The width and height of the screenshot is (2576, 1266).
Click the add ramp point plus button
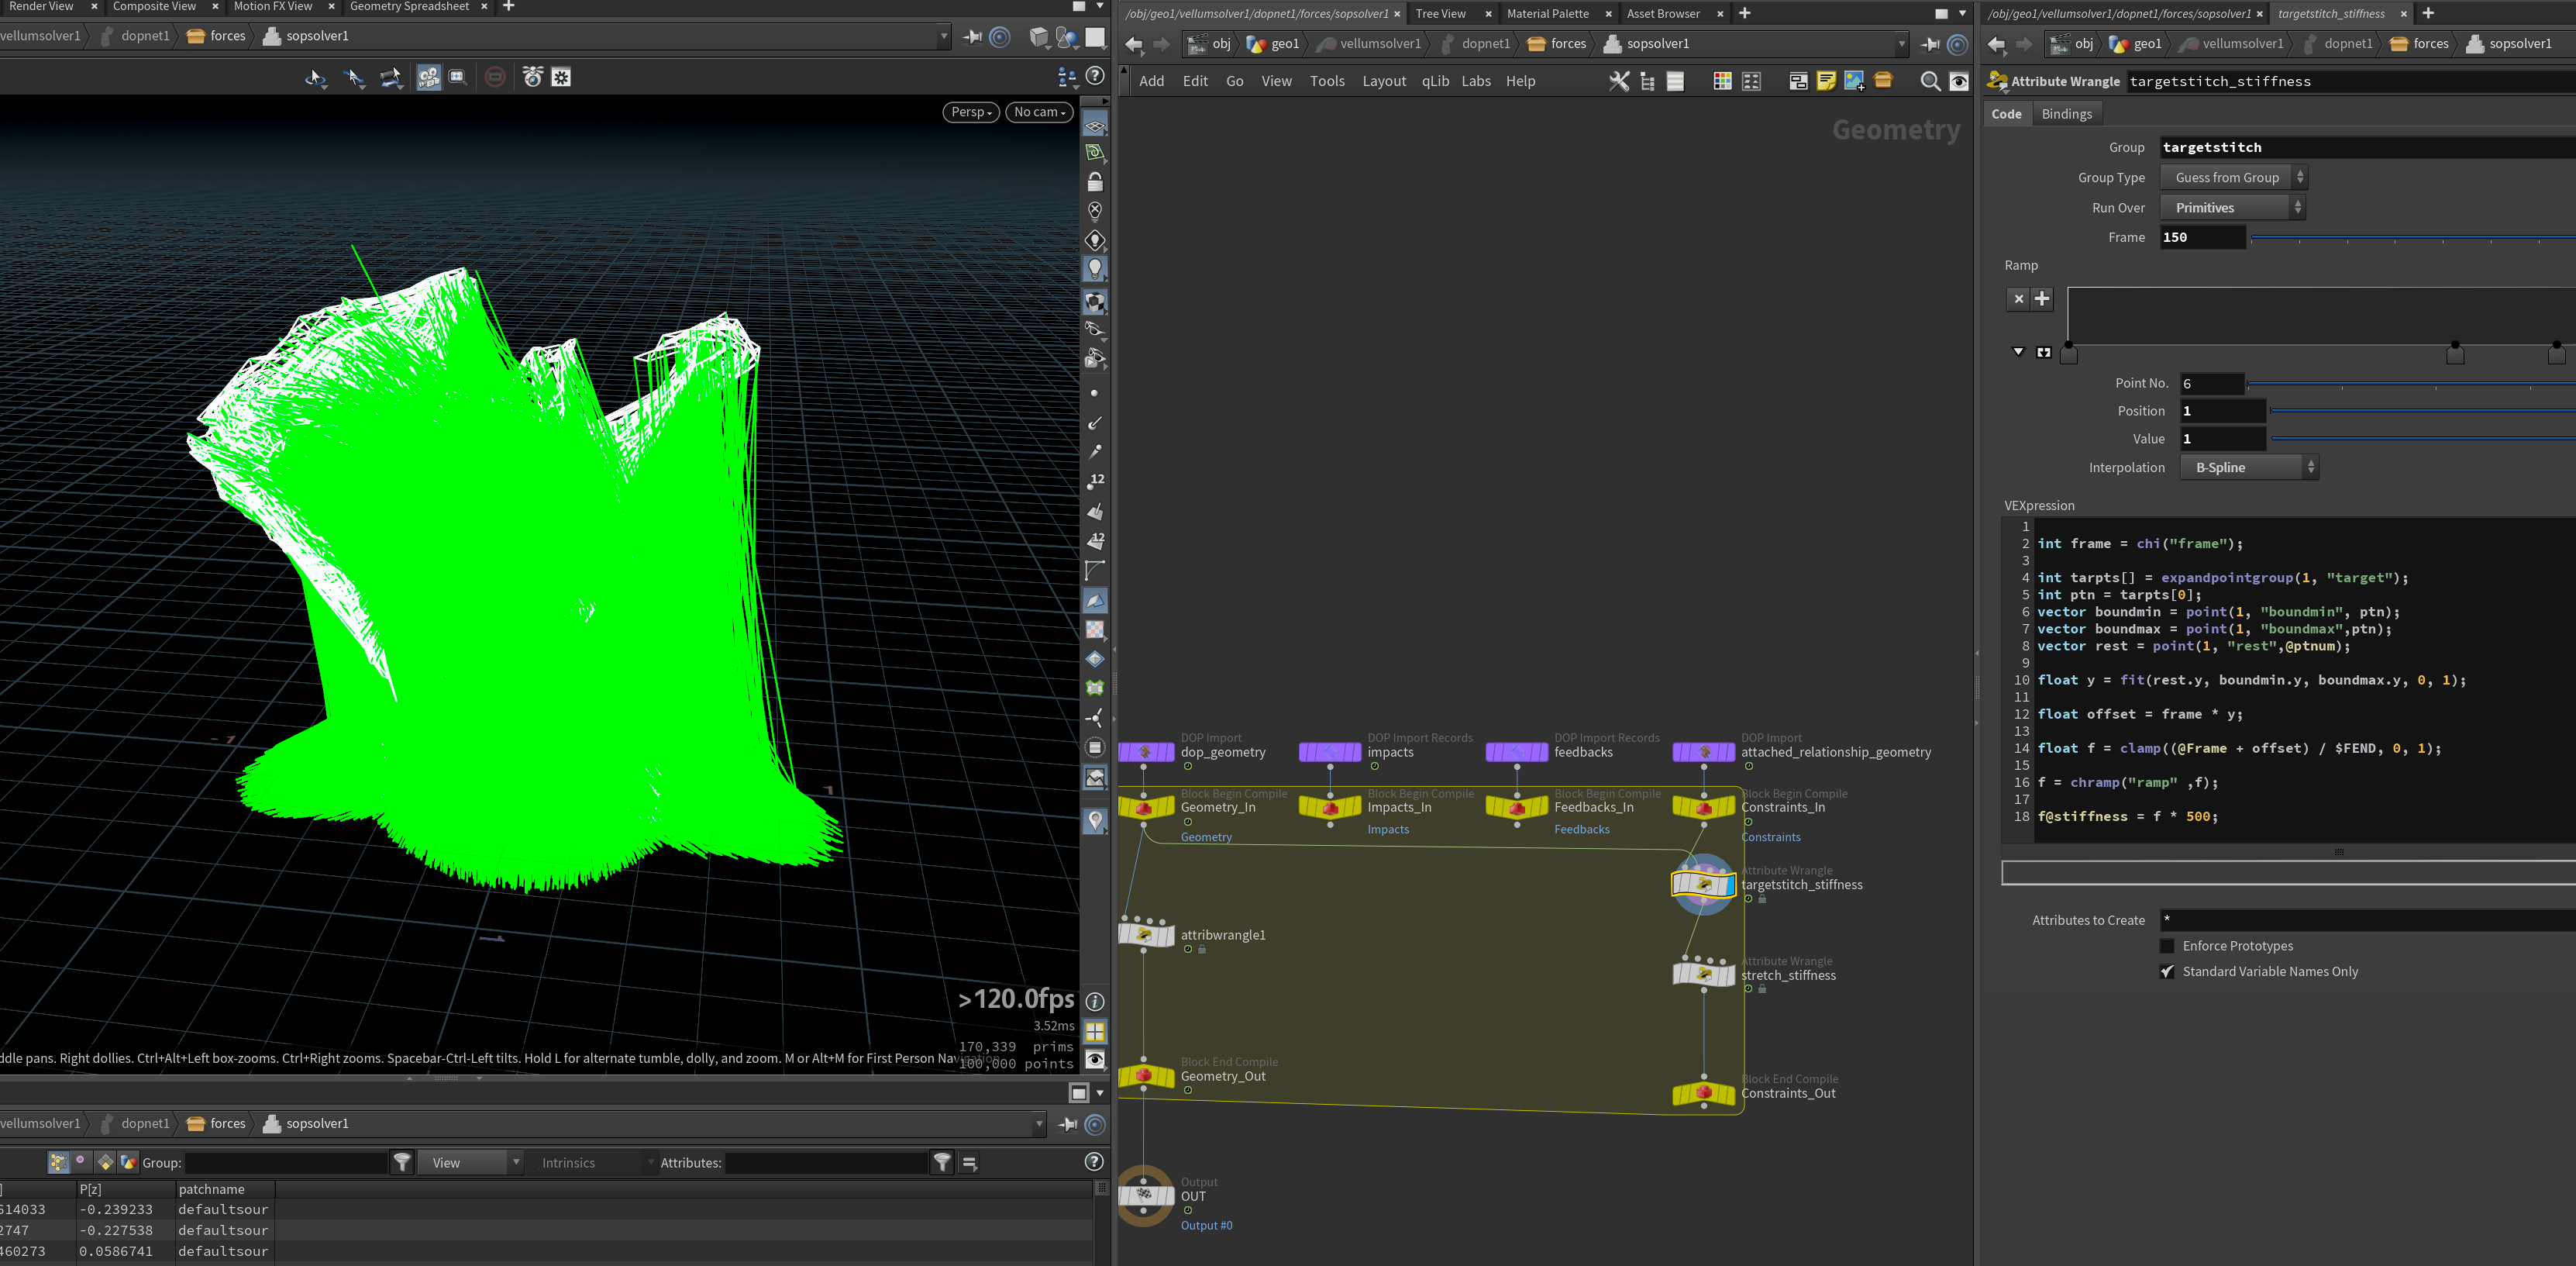[2042, 298]
